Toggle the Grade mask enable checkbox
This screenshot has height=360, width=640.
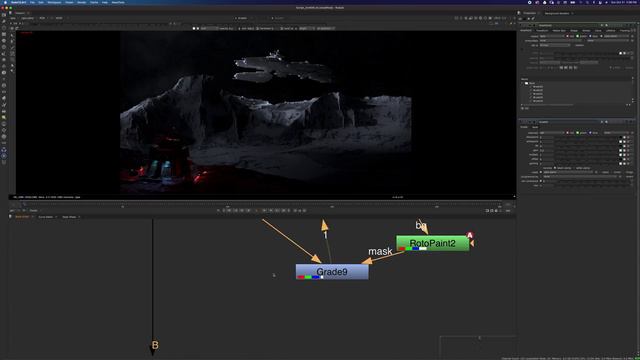541,172
